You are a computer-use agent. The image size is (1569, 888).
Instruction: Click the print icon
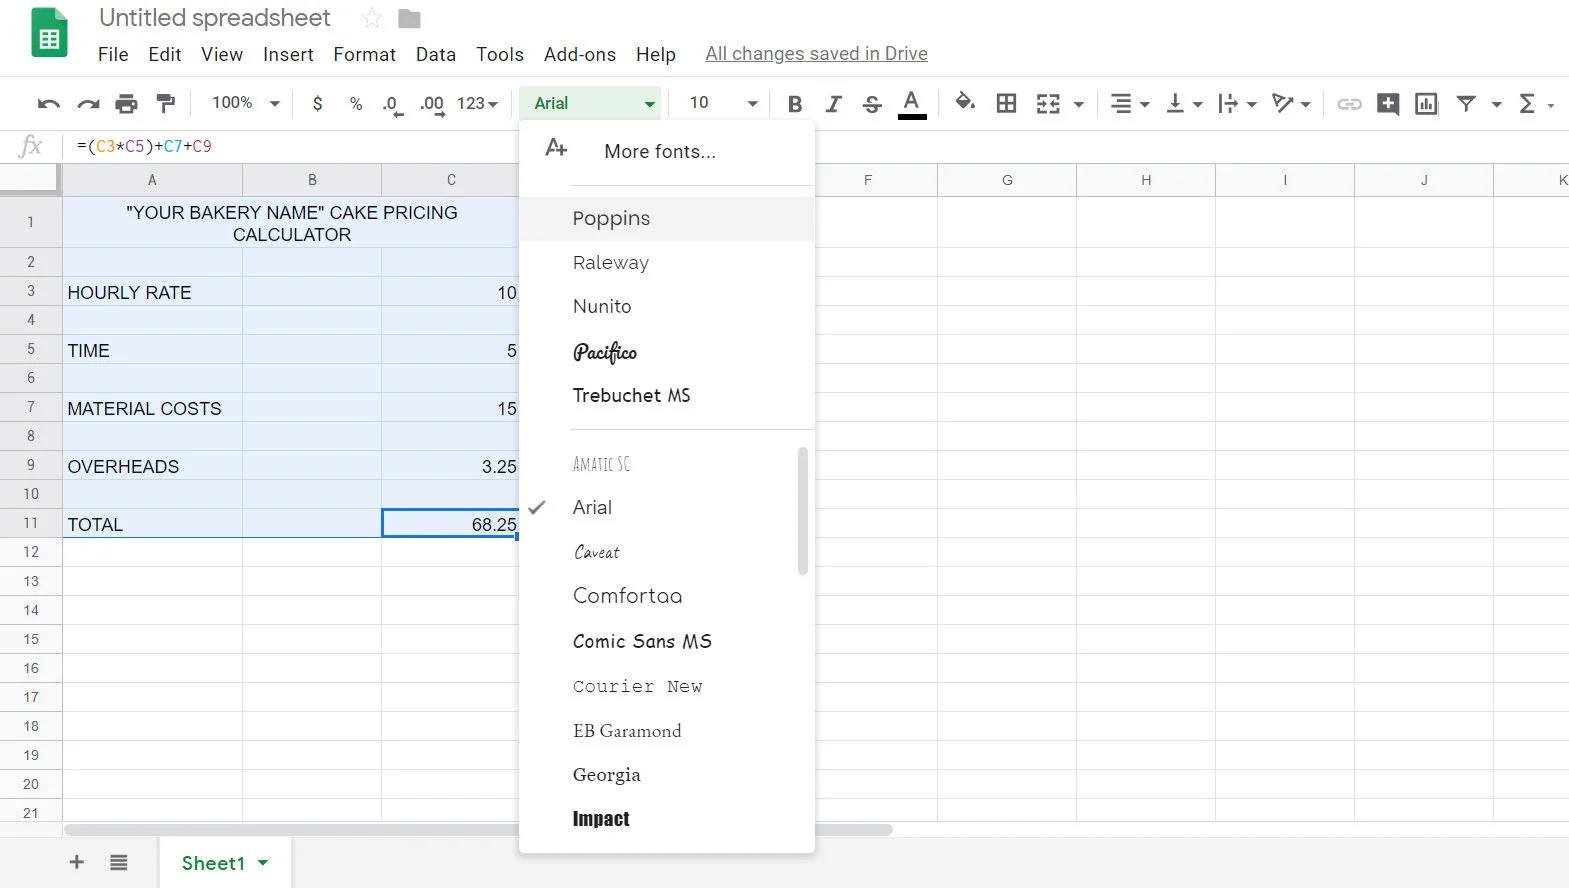tap(126, 103)
